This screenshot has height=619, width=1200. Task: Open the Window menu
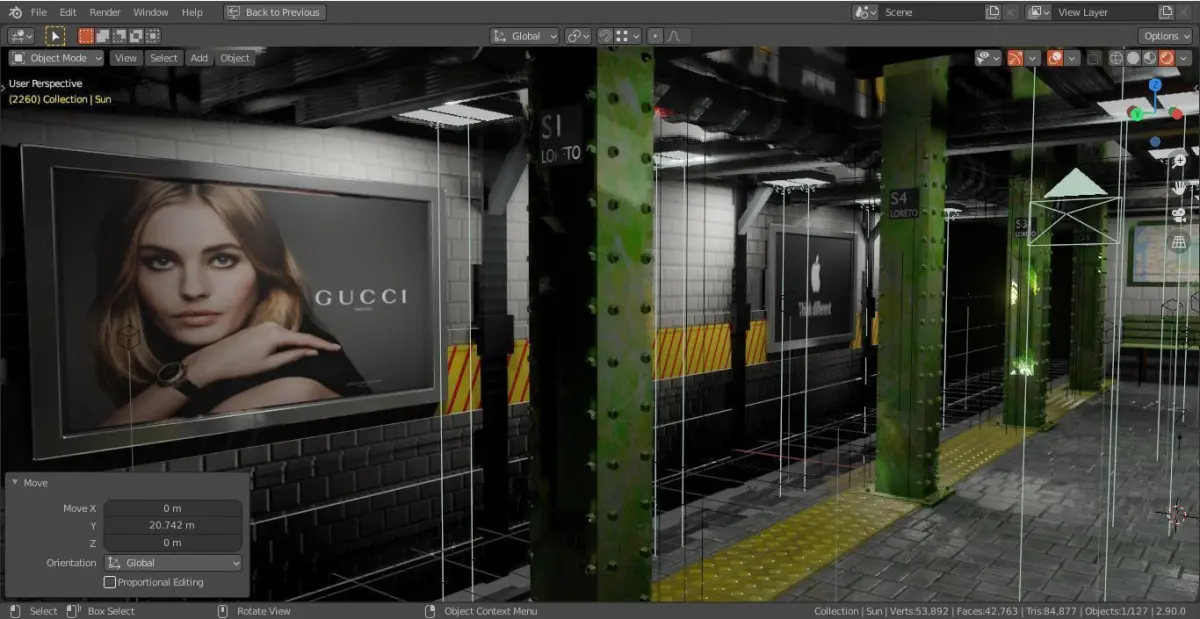click(x=151, y=12)
